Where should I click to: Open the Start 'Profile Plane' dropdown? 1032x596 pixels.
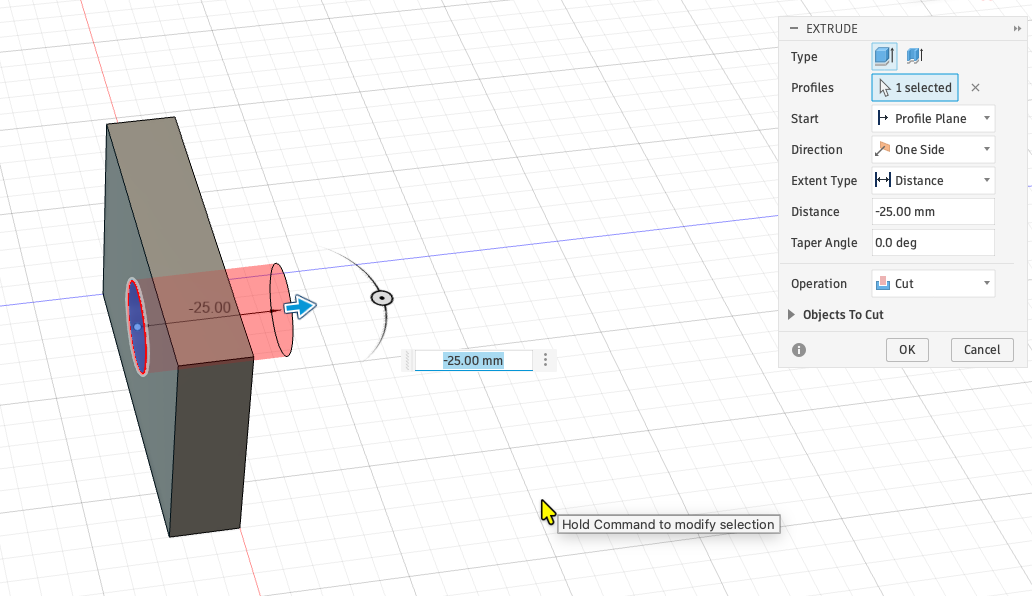[933, 118]
